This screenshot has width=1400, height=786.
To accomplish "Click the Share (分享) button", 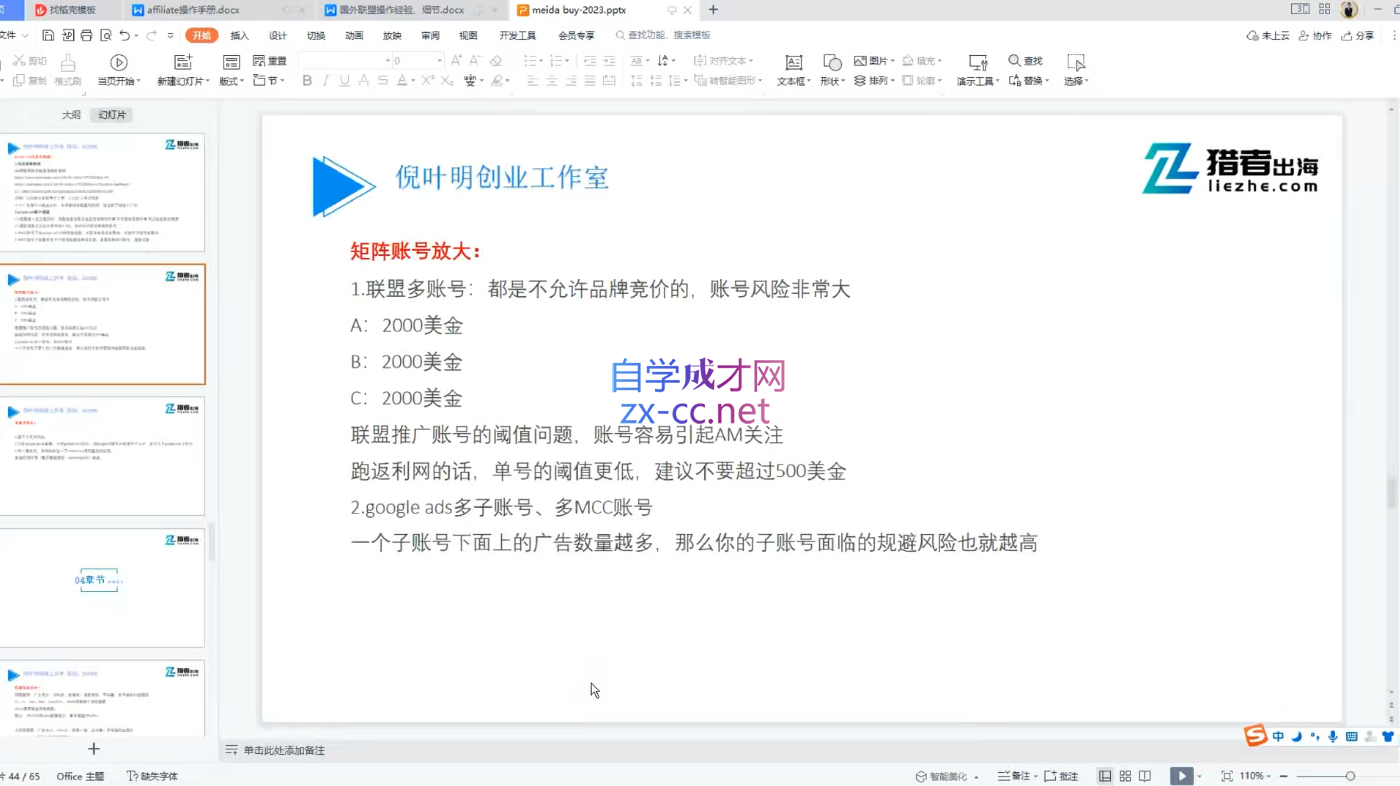I will (1359, 35).
